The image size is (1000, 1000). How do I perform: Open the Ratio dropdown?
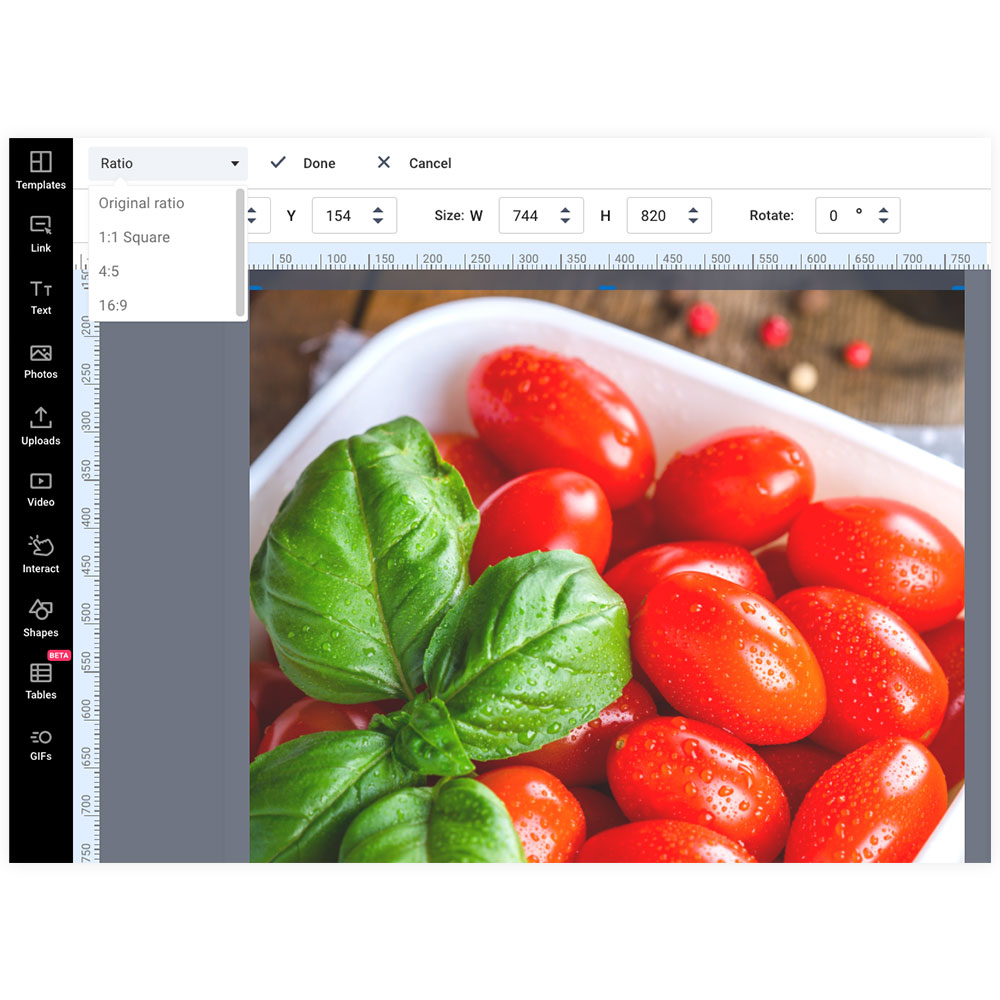click(166, 163)
